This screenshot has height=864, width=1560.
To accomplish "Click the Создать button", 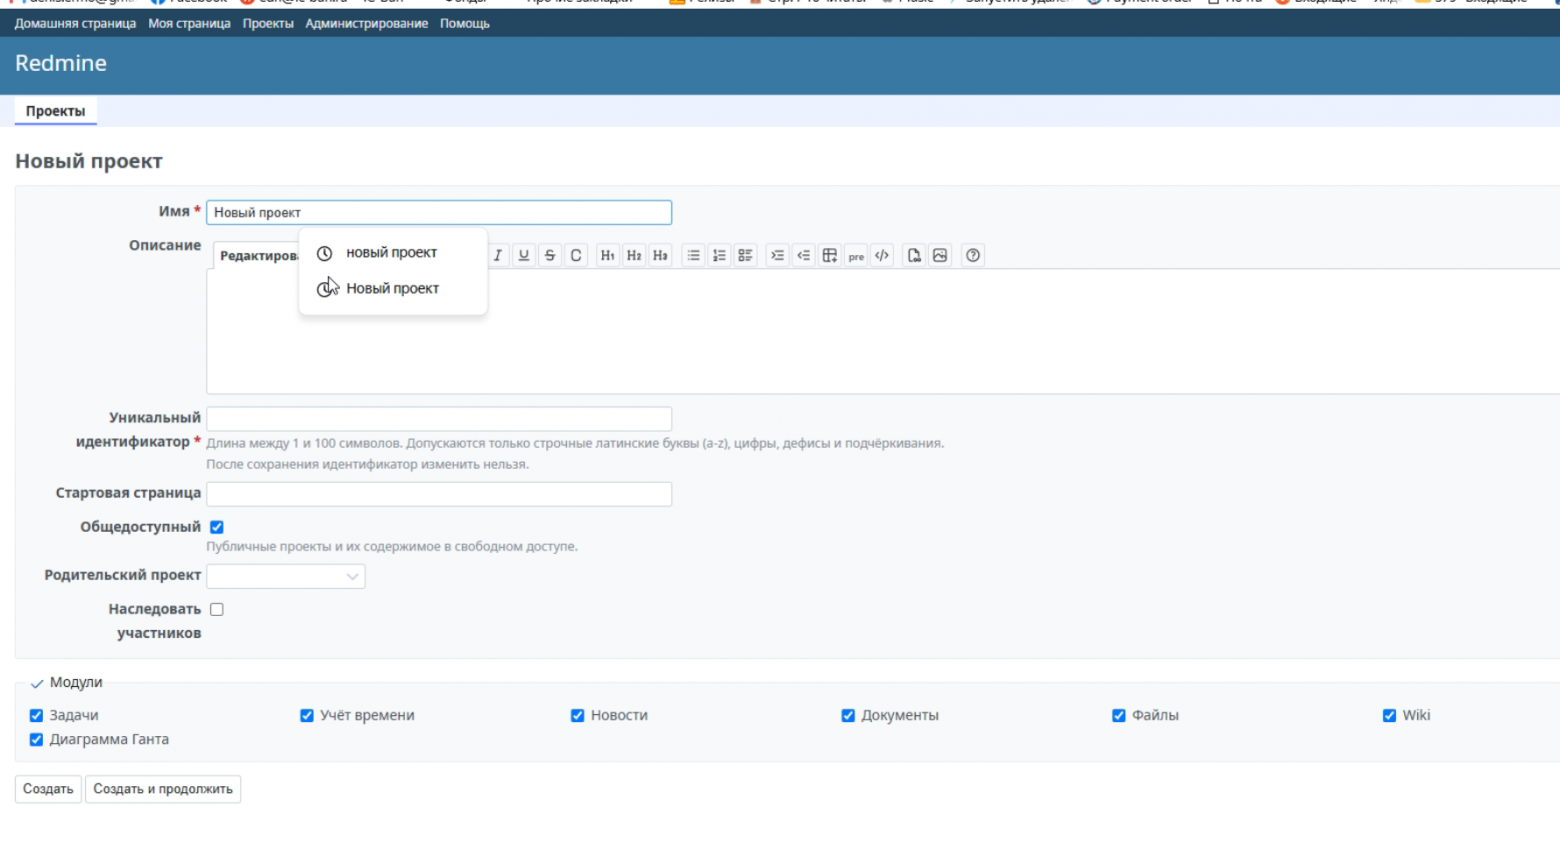I will [48, 789].
